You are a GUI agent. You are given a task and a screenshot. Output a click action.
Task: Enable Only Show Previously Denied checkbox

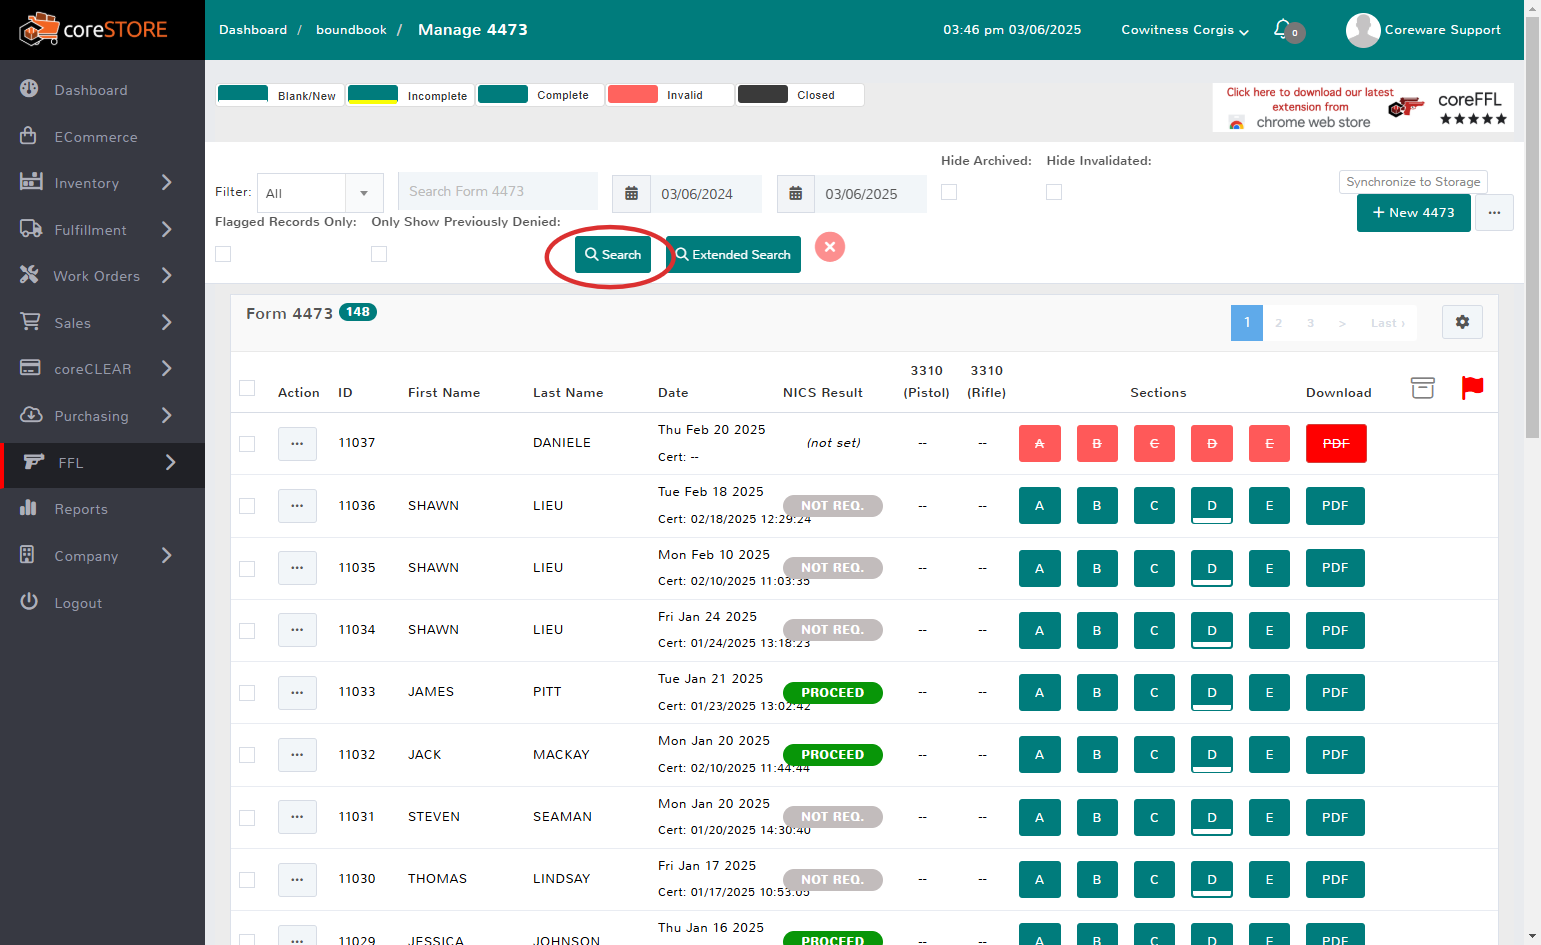click(x=379, y=254)
